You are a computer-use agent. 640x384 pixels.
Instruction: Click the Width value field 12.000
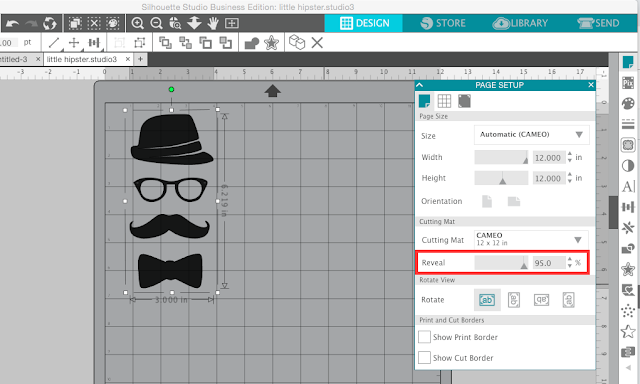click(x=549, y=158)
